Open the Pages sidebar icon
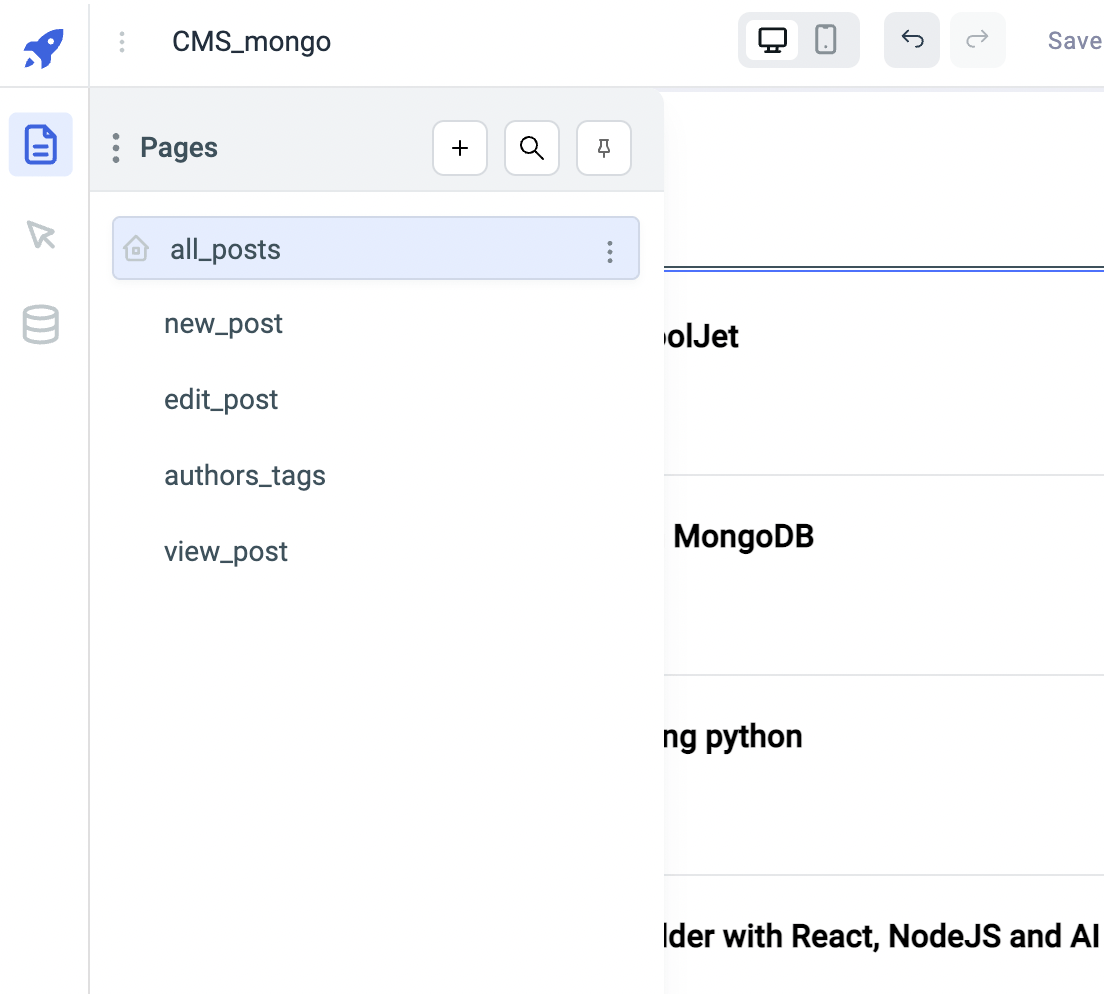Viewport: 1104px width, 994px height. coord(41,145)
